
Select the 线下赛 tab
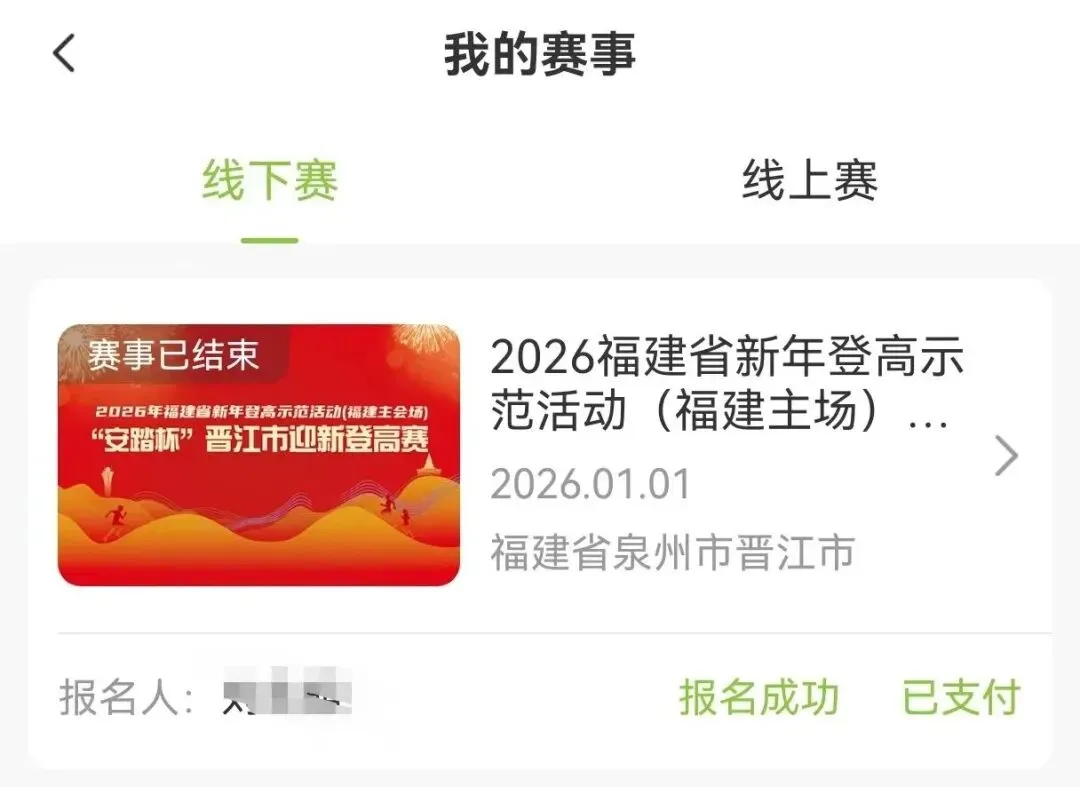click(x=269, y=180)
